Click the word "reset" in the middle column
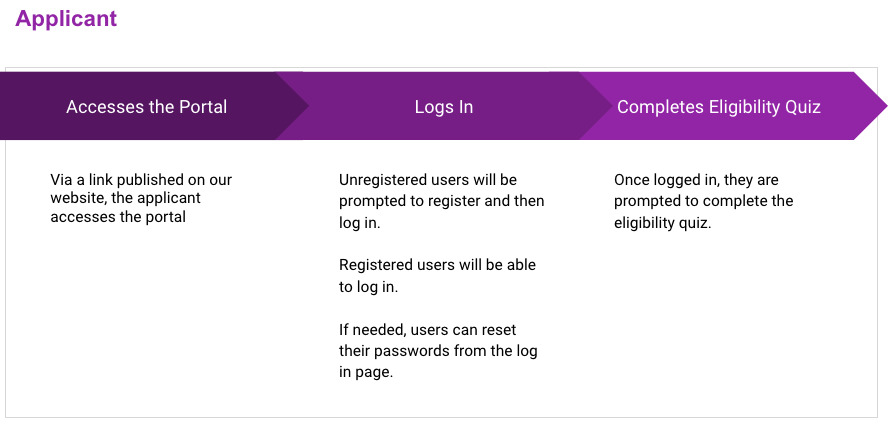 click(497, 330)
